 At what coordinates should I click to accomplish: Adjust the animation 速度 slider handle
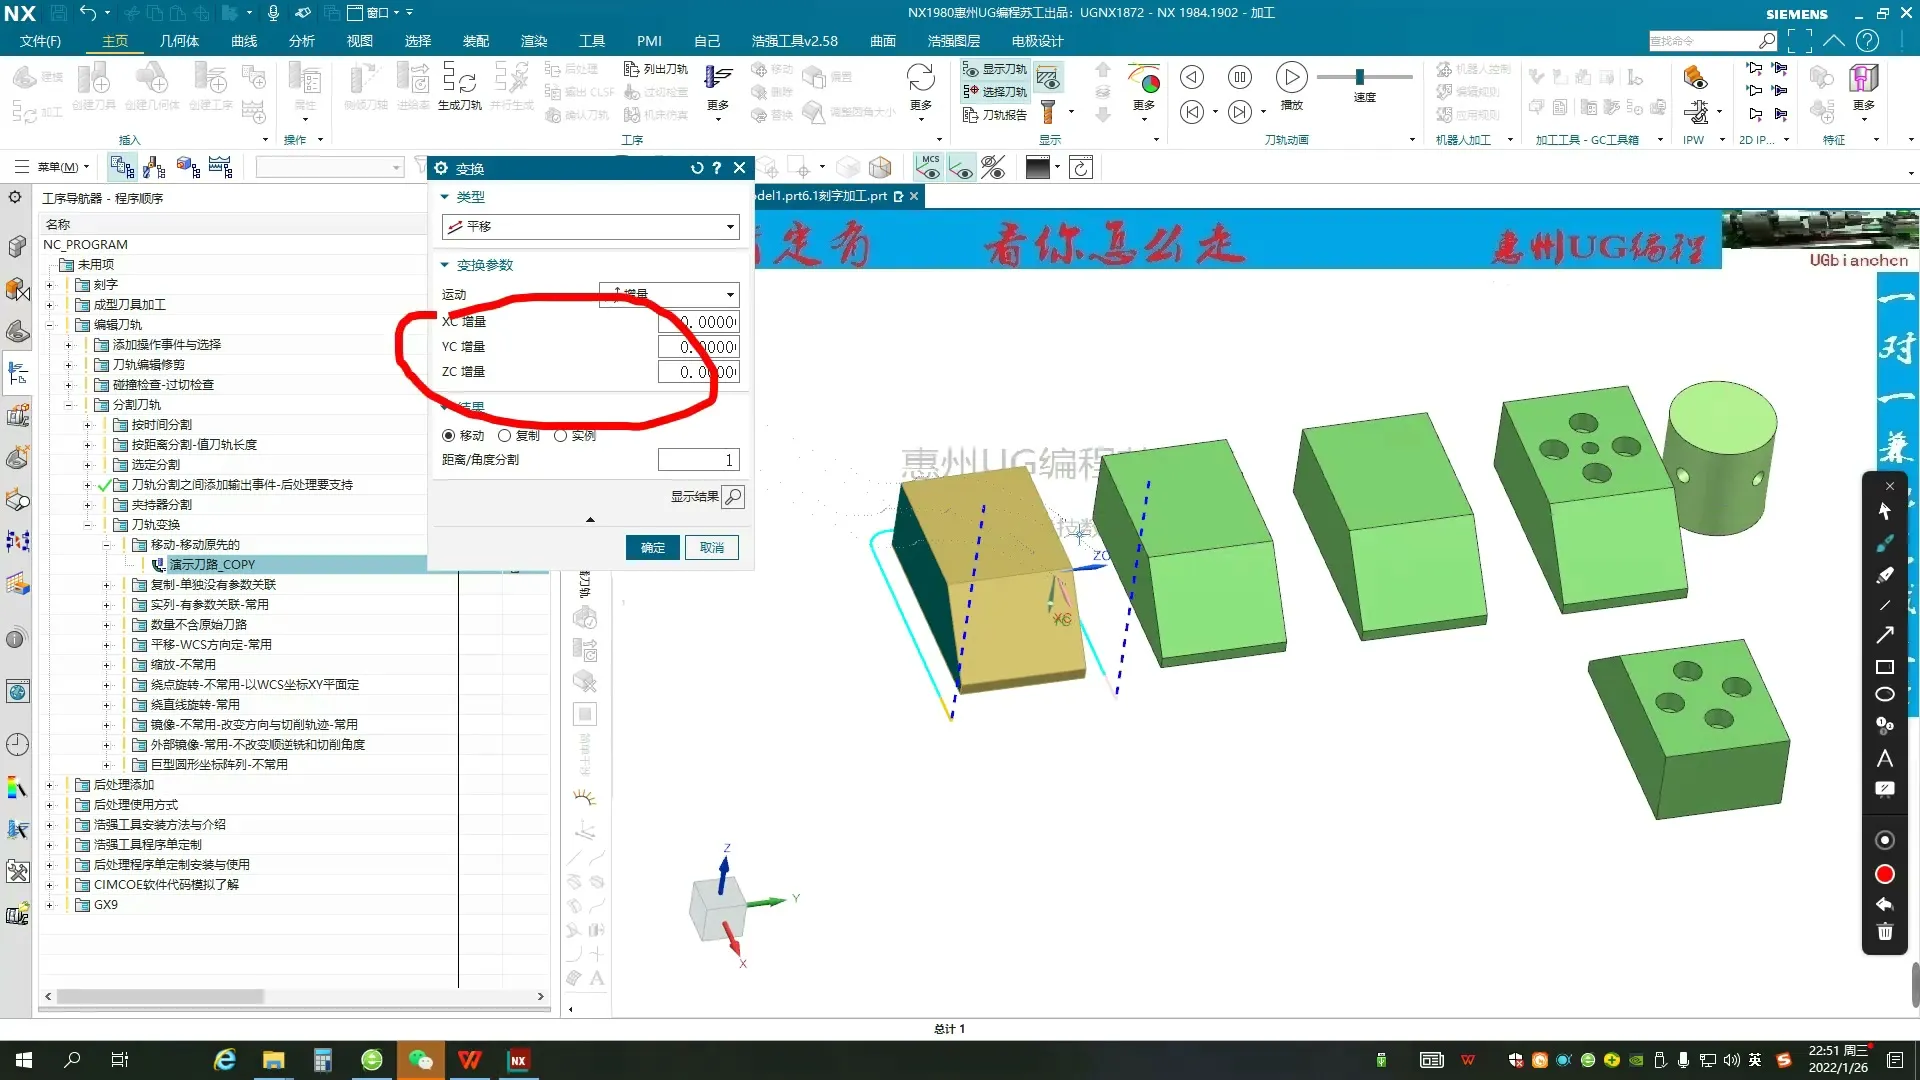[x=1360, y=77]
